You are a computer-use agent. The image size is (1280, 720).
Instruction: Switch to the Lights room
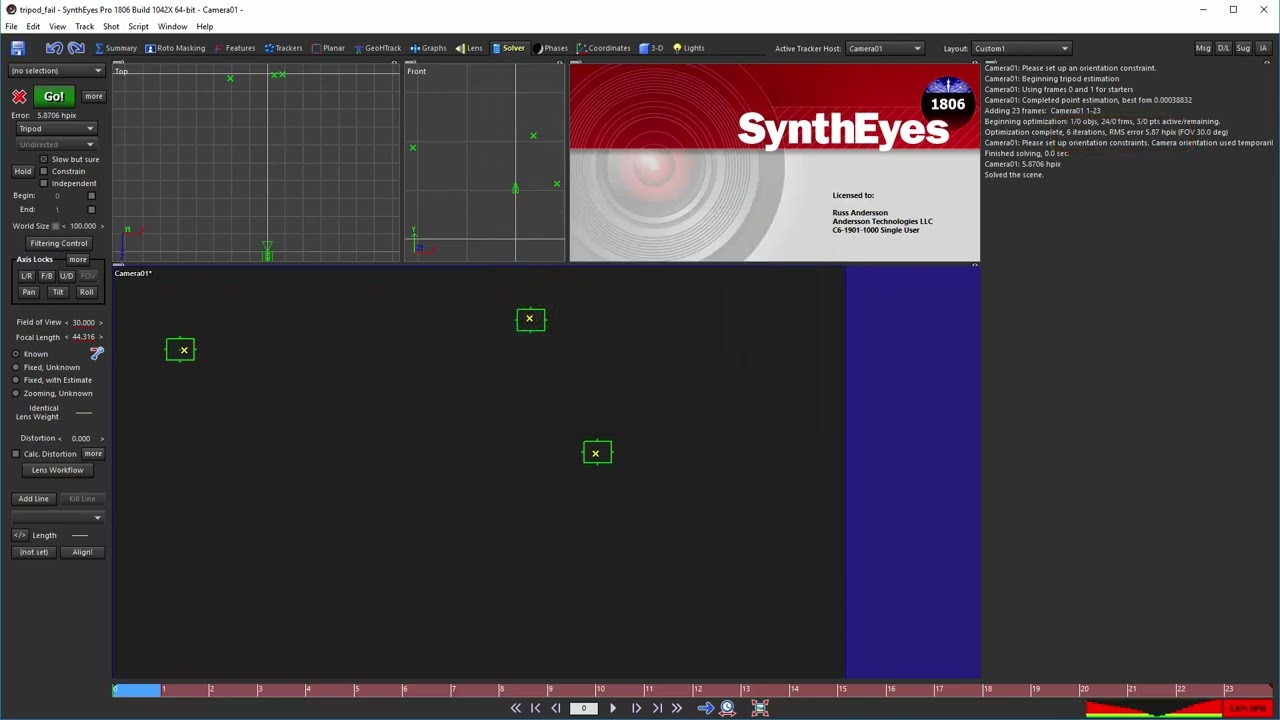(688, 48)
